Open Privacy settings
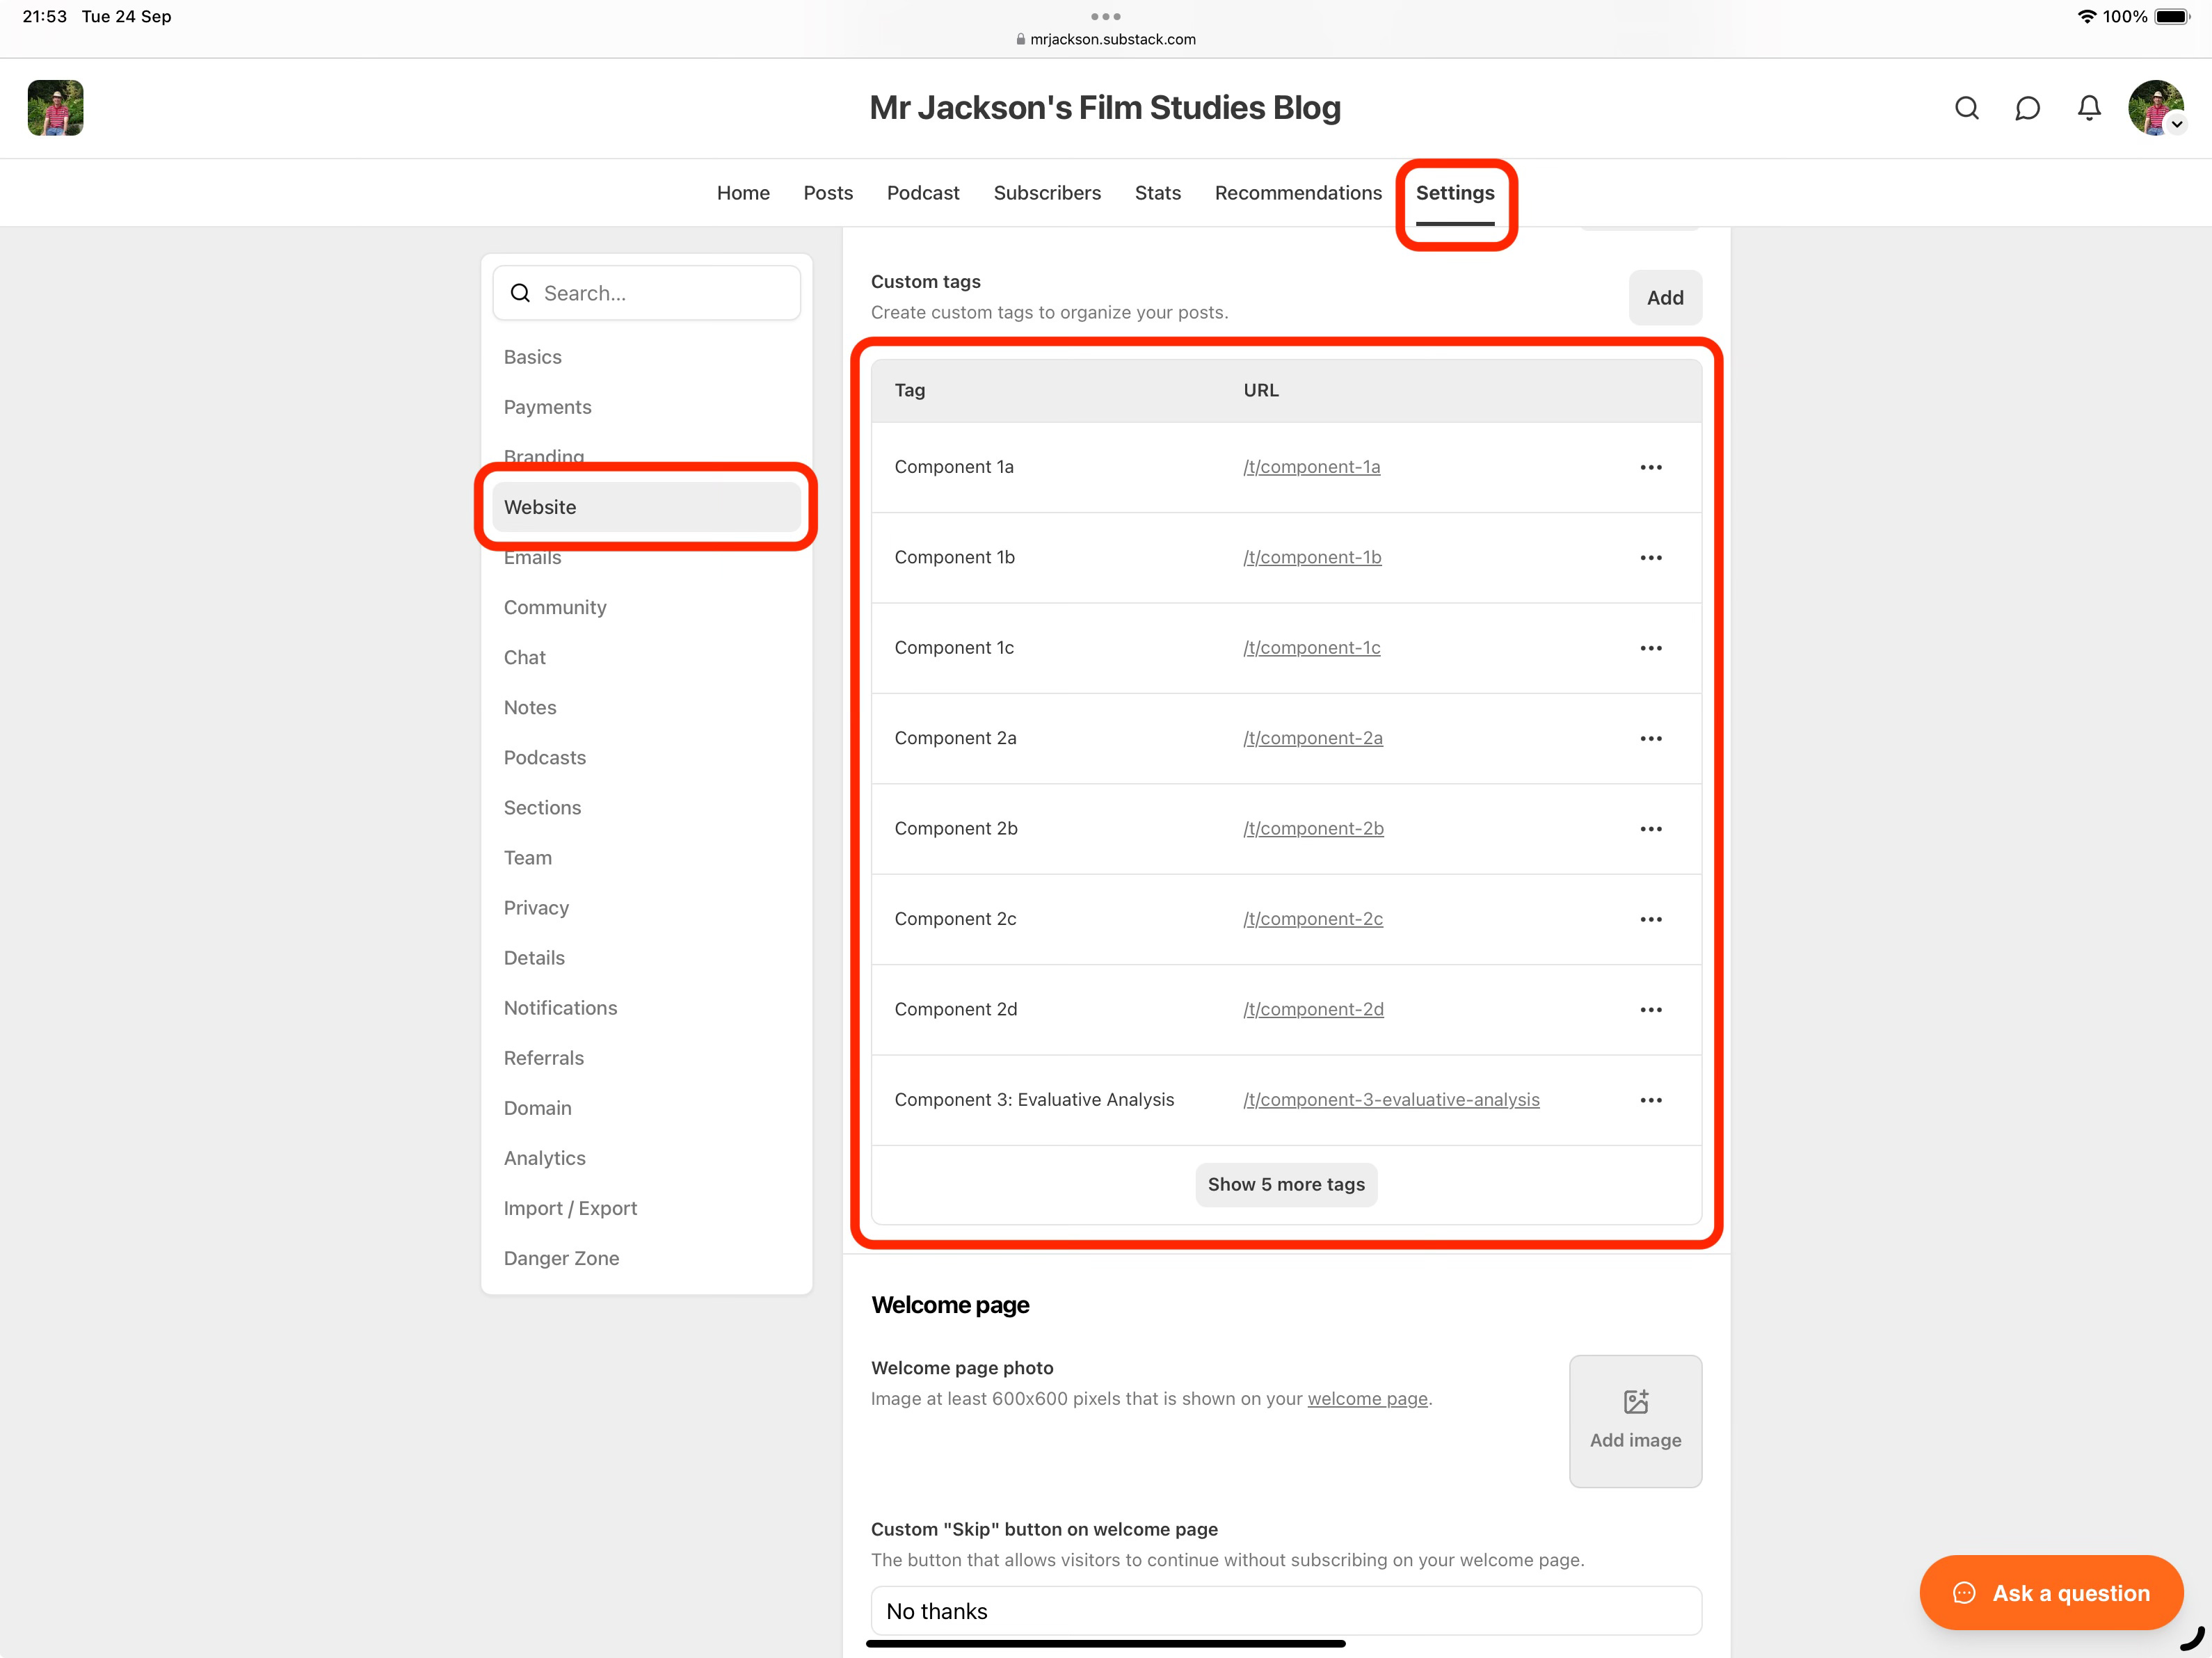 (x=646, y=907)
